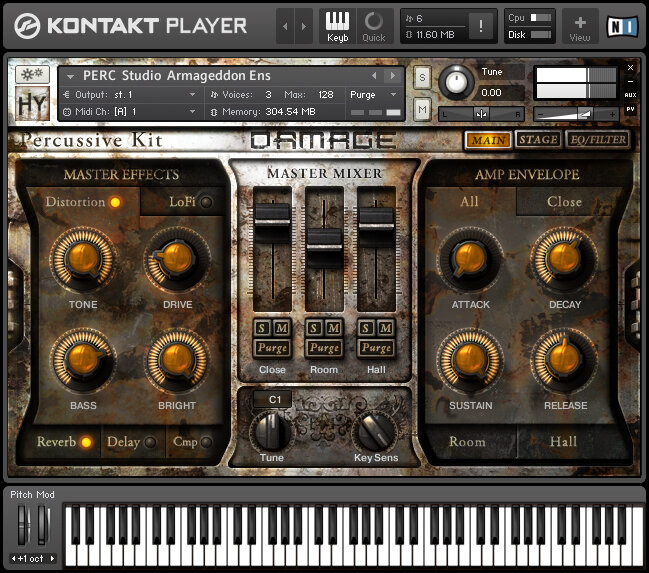Enable the LoFi effect

206,202
